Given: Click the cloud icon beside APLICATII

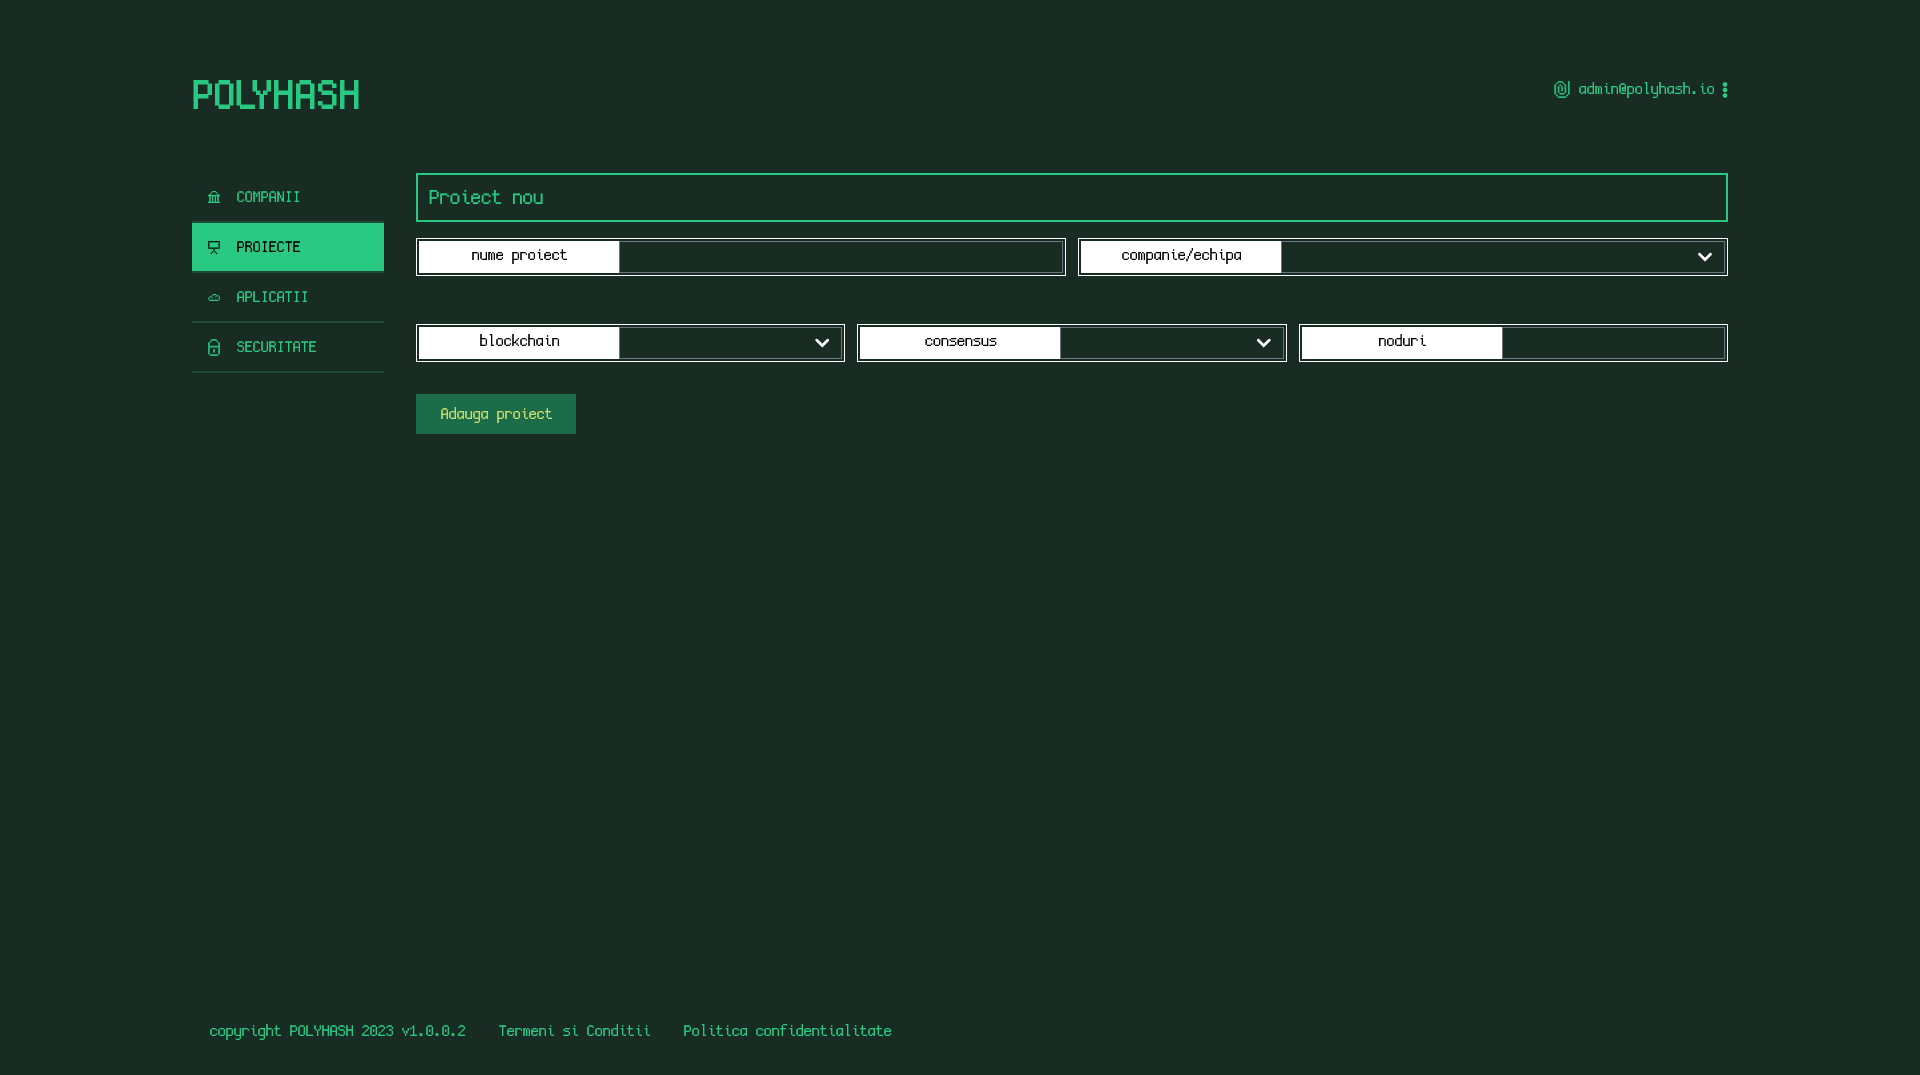Looking at the screenshot, I should tap(214, 298).
